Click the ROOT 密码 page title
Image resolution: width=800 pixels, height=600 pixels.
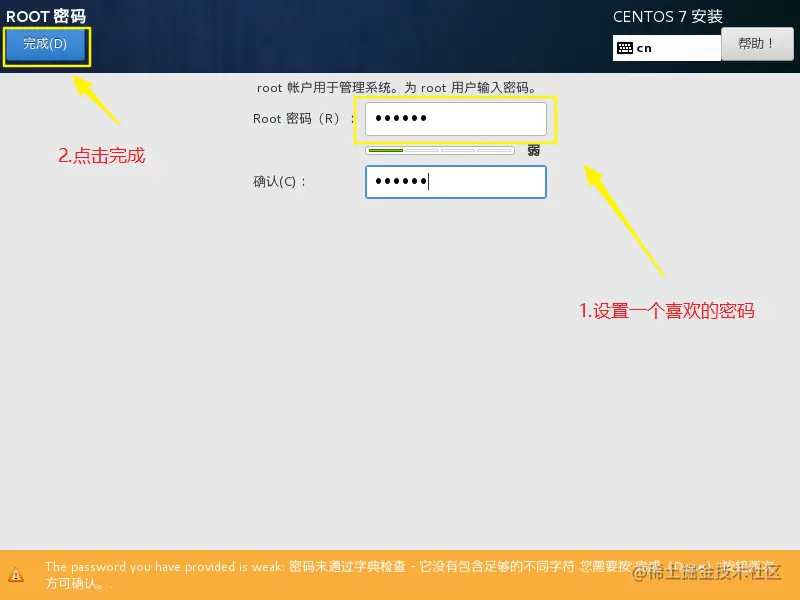pyautogui.click(x=46, y=16)
